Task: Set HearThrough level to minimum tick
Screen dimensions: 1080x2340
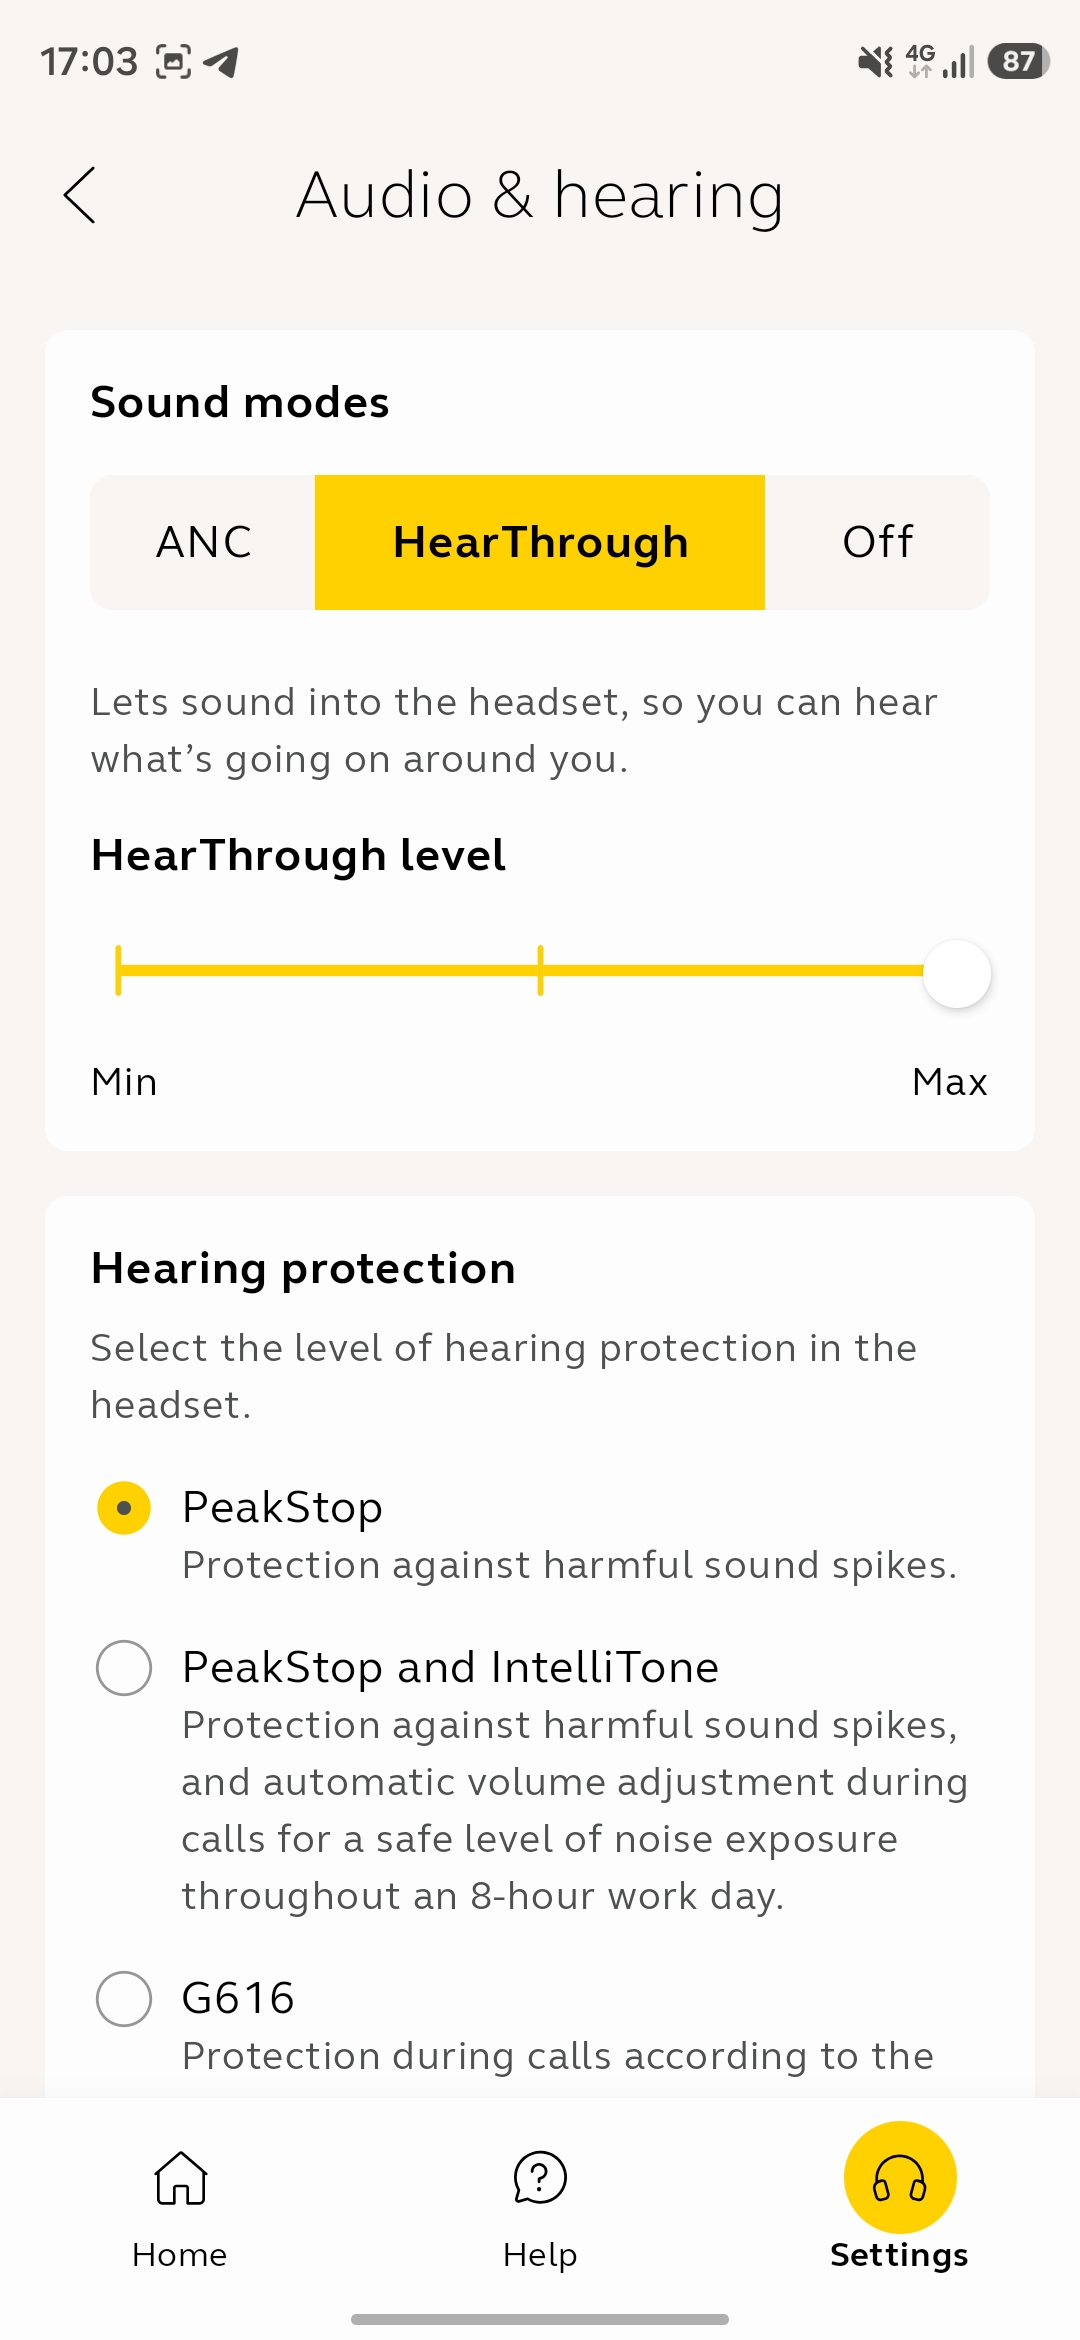Action: click(119, 970)
